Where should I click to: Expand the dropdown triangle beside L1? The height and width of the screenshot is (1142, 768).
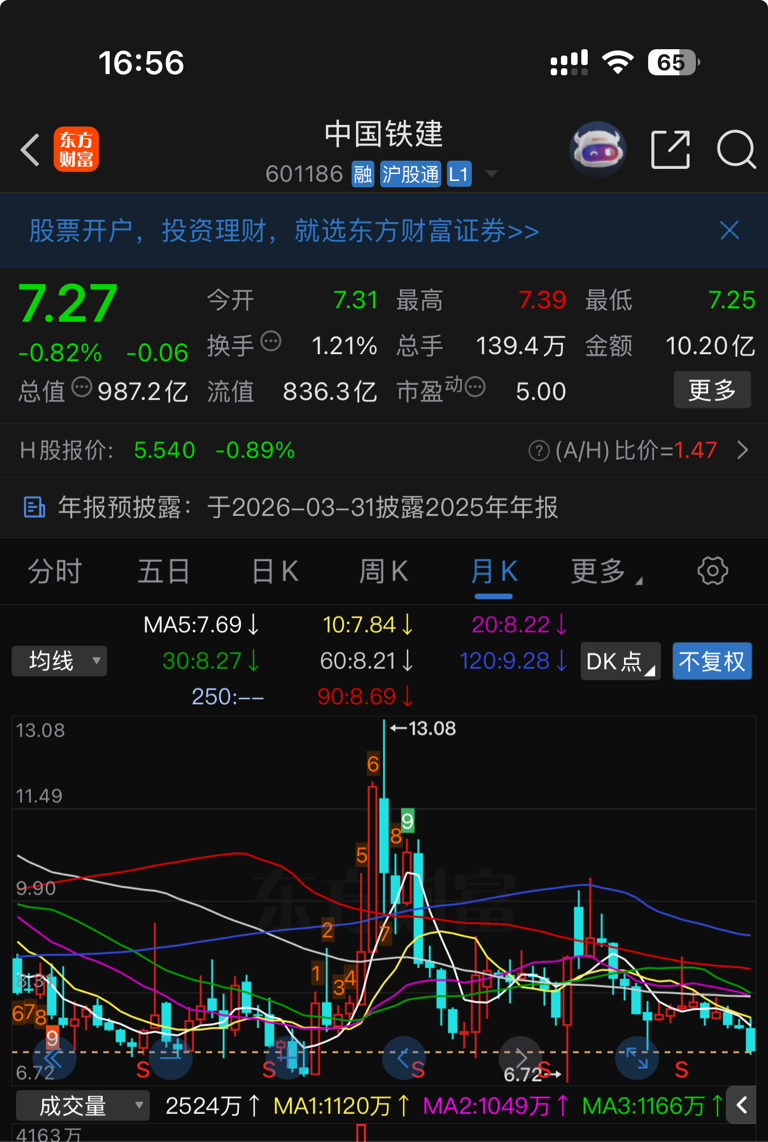pyautogui.click(x=491, y=174)
